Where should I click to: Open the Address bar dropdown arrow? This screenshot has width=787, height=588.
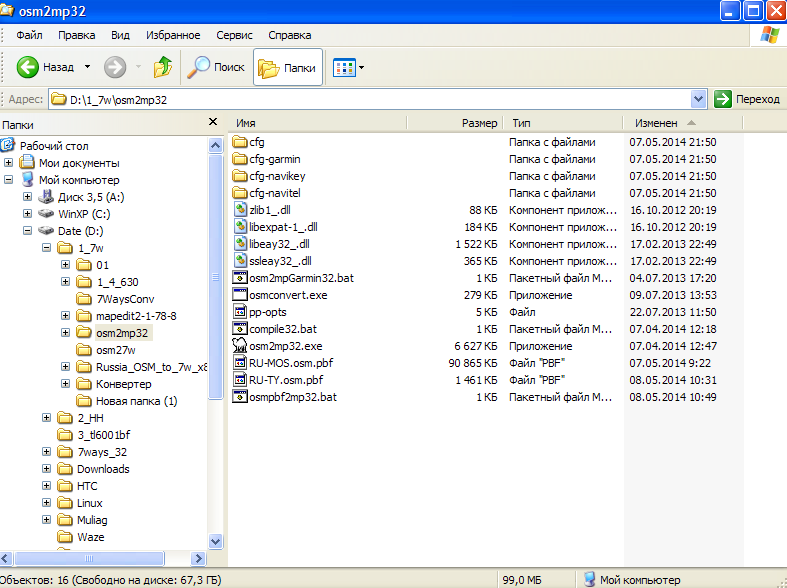[x=698, y=99]
